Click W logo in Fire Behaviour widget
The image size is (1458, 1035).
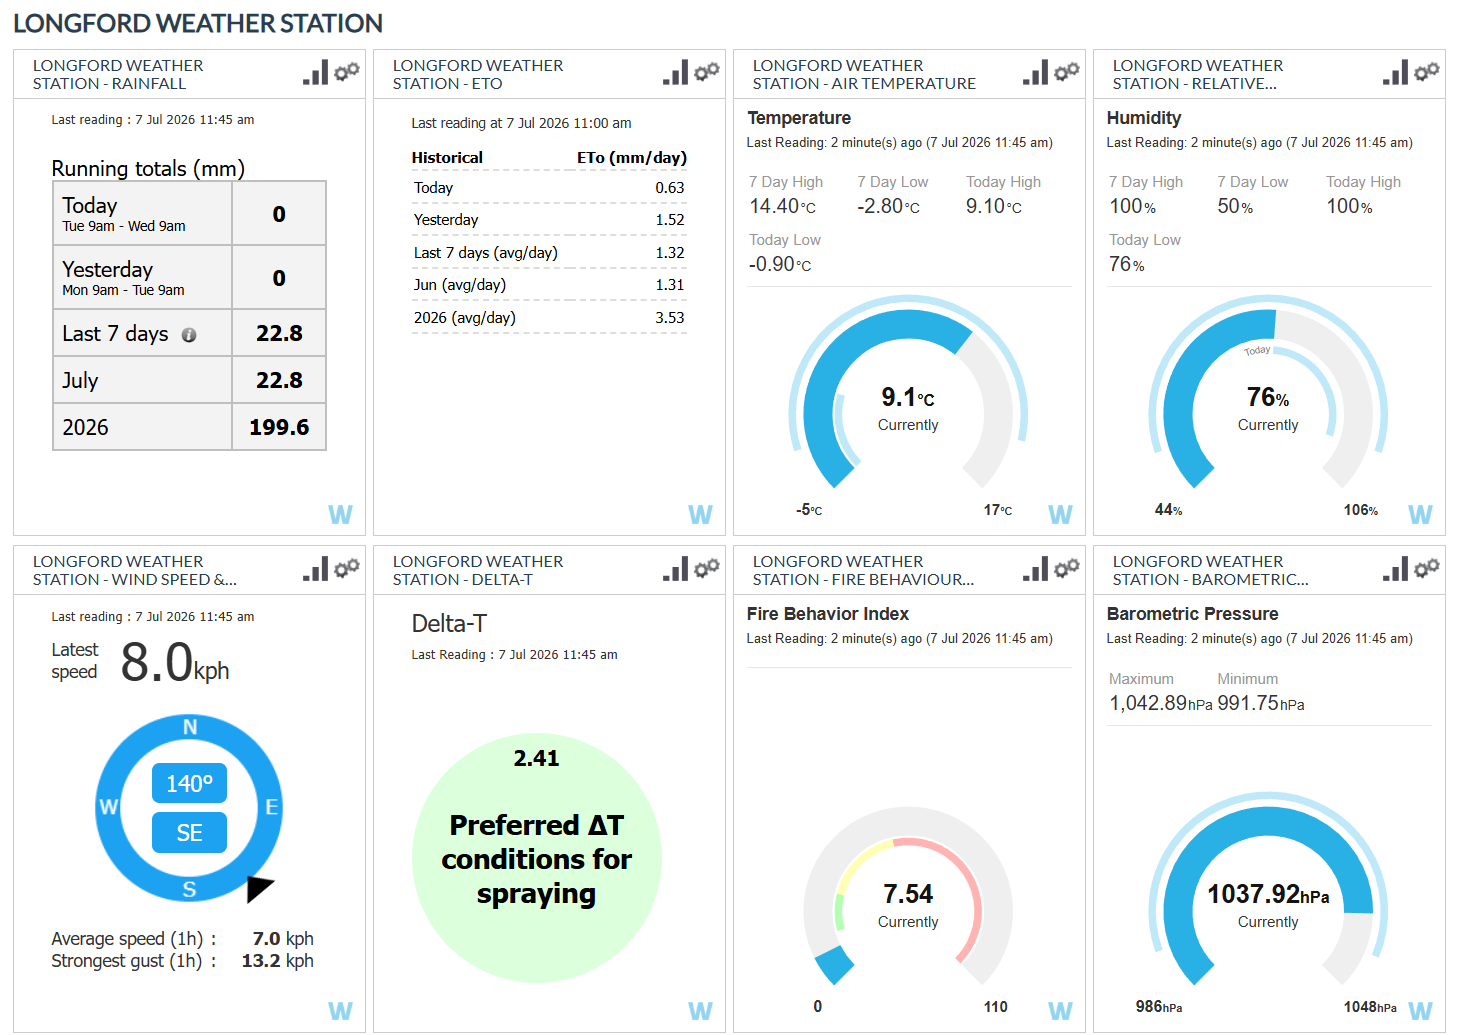1060,1011
